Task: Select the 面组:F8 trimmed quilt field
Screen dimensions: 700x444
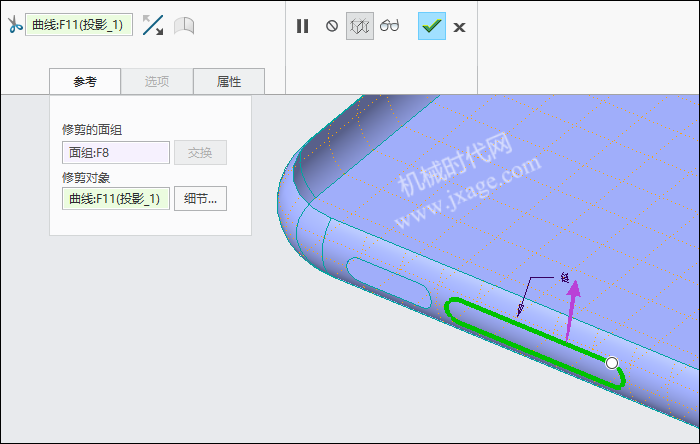Action: coord(116,153)
